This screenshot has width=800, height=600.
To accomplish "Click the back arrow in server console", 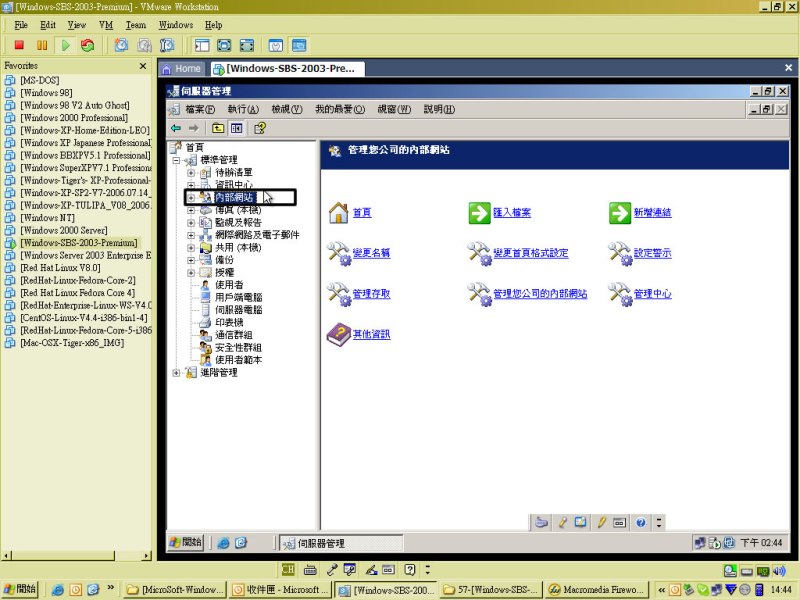I will pos(176,128).
